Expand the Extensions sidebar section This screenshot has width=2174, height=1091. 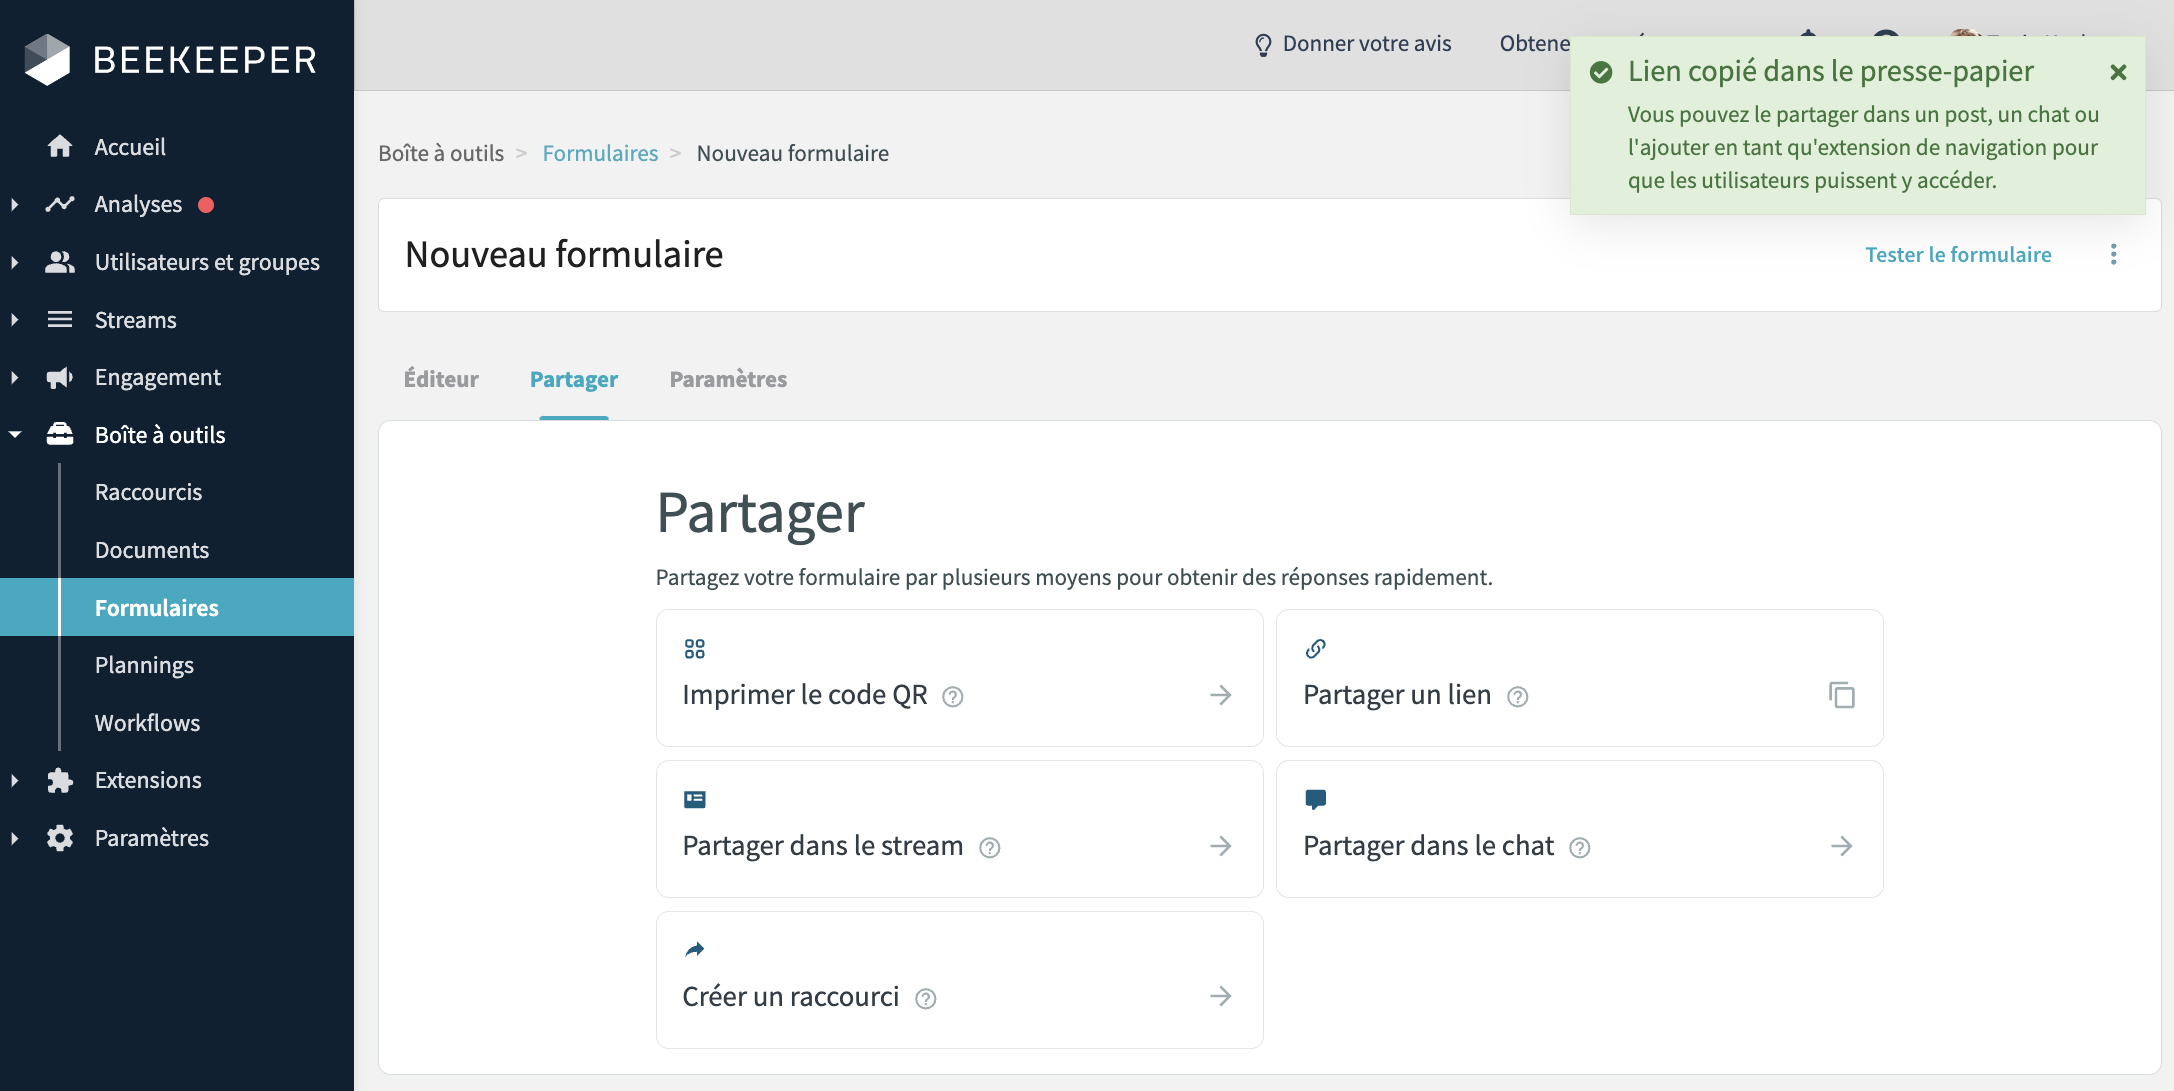(15, 780)
